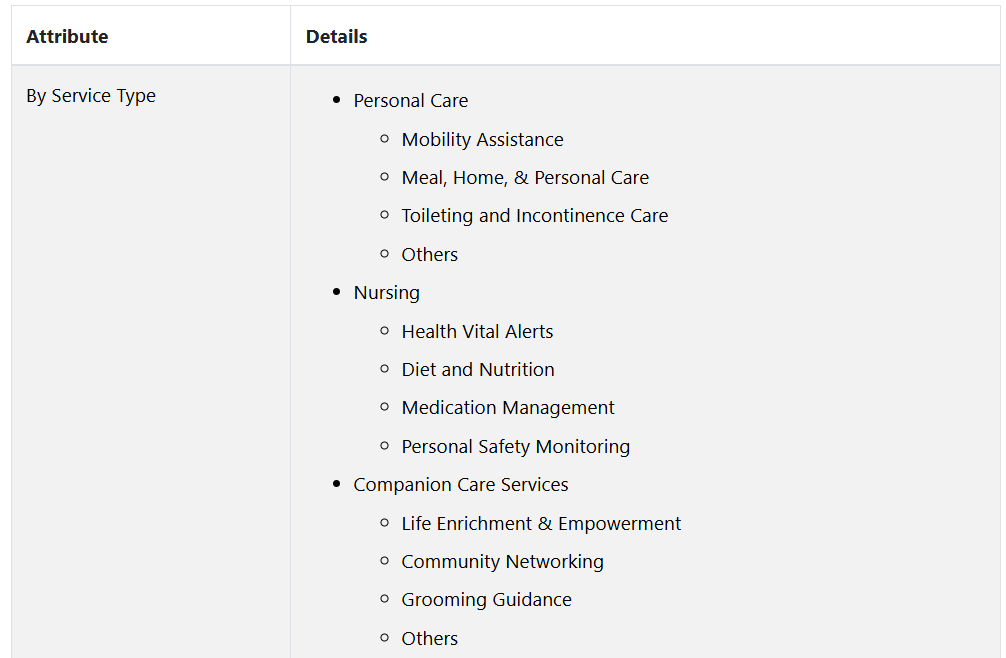
Task: Click the bullet beside Nursing
Action: click(x=337, y=293)
